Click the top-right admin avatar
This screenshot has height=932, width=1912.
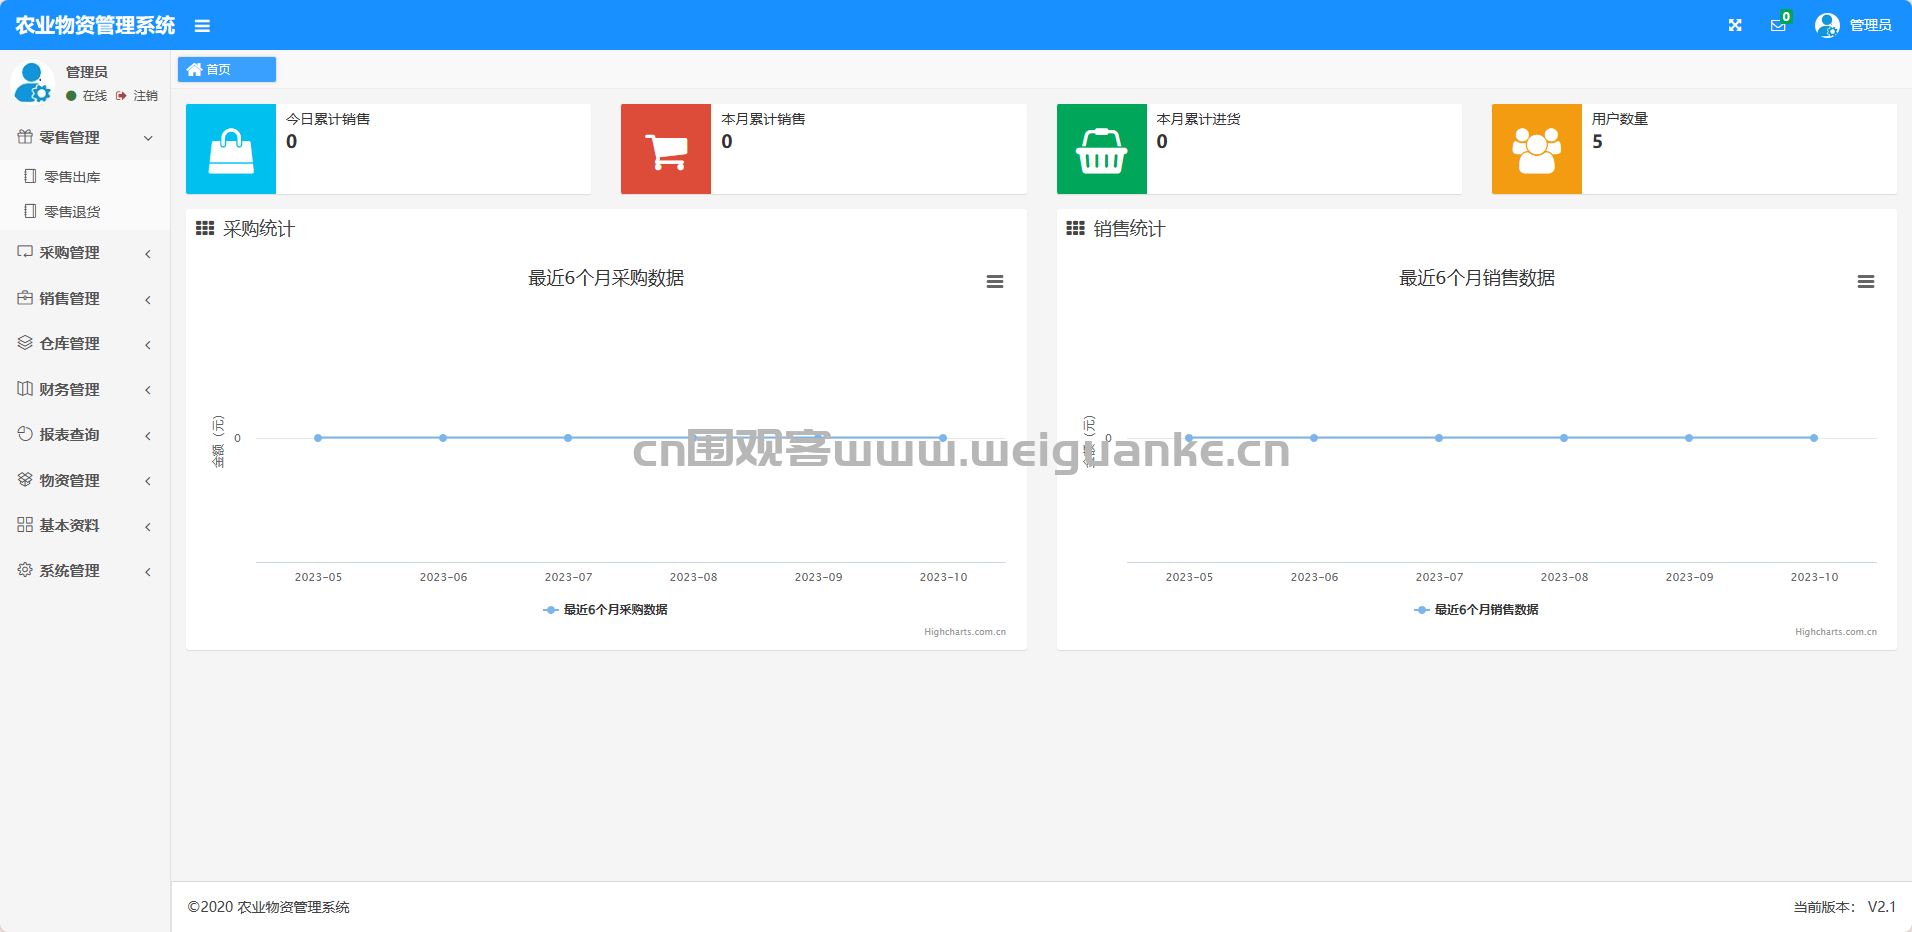[1827, 25]
